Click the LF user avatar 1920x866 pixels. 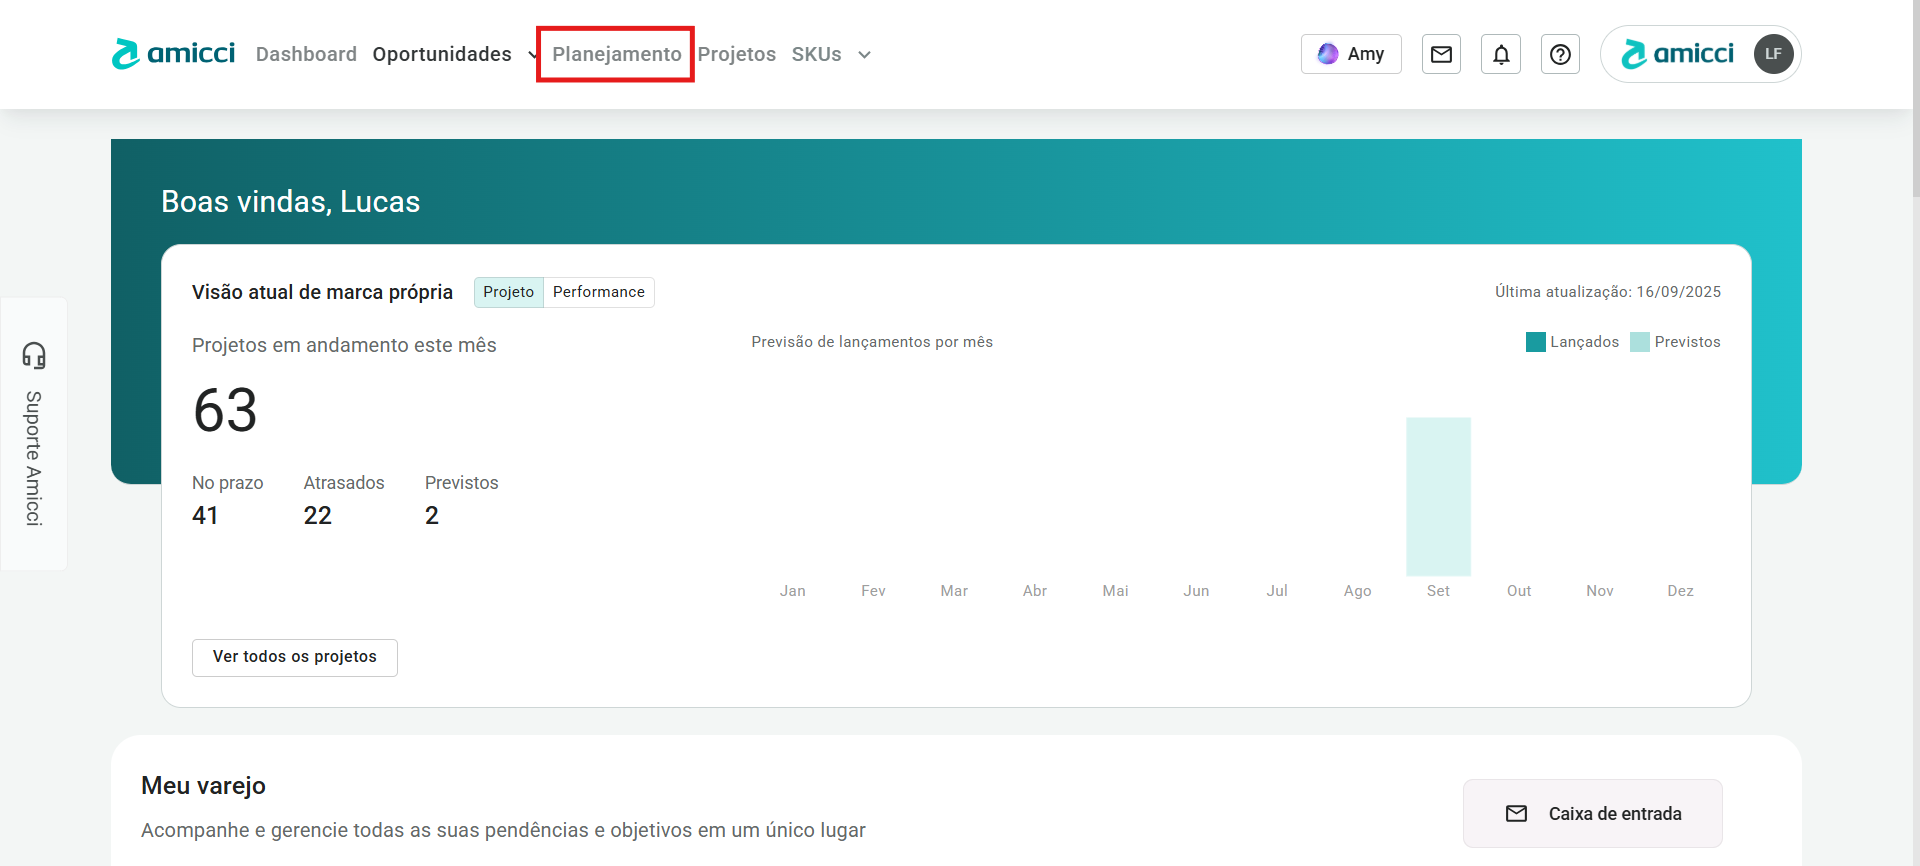point(1773,54)
